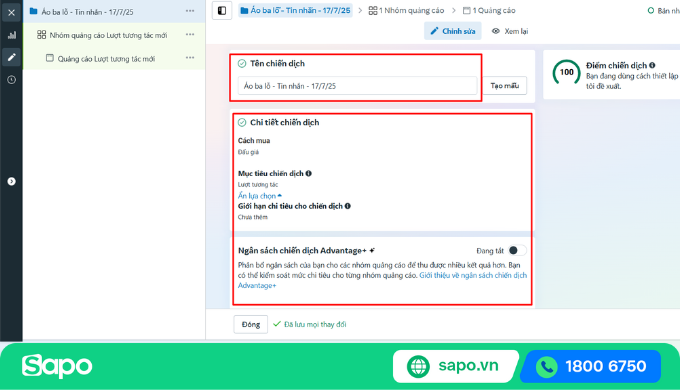
Task: Click the 'Lượt tương tác' objective value
Action: tap(258, 185)
